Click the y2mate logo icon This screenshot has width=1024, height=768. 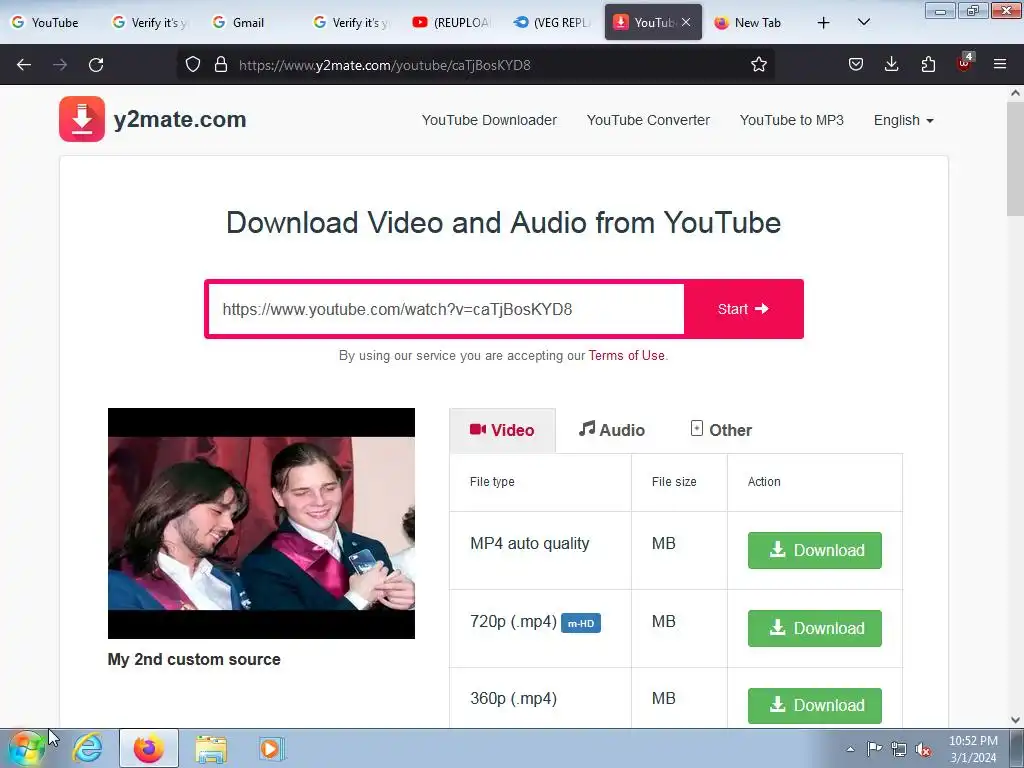(82, 119)
